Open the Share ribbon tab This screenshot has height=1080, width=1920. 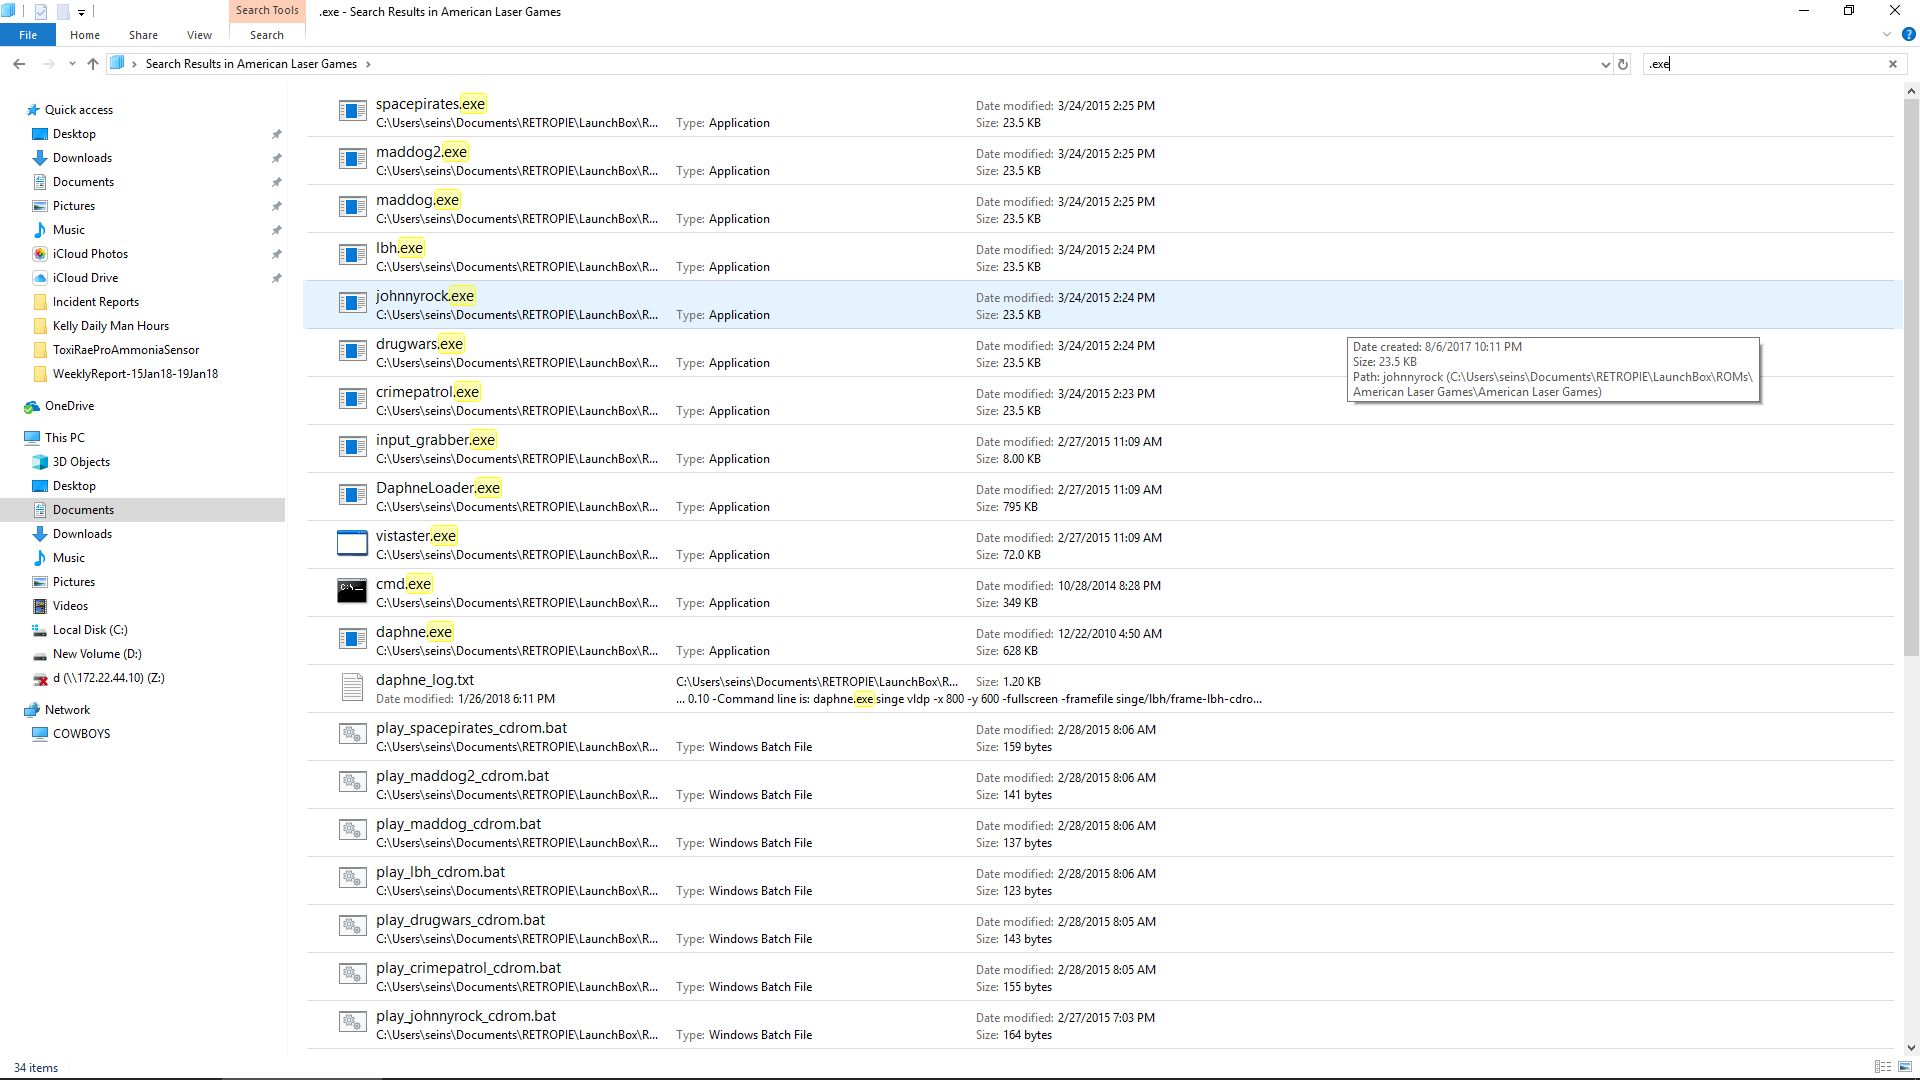click(x=143, y=35)
